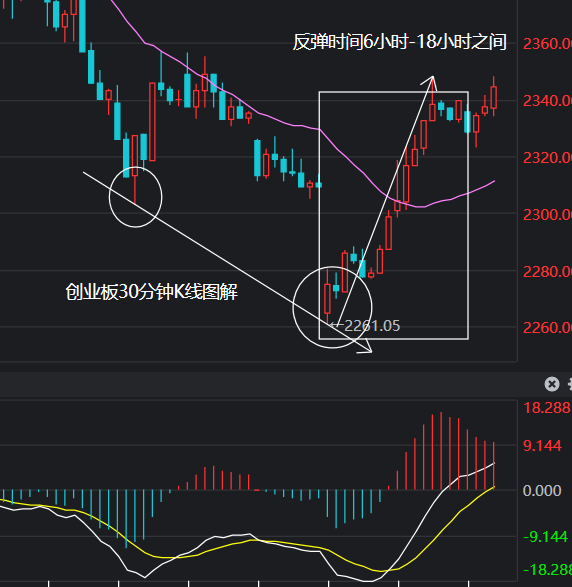572x587 pixels.
Task: Click the last red candlestick on the right
Action: point(494,97)
